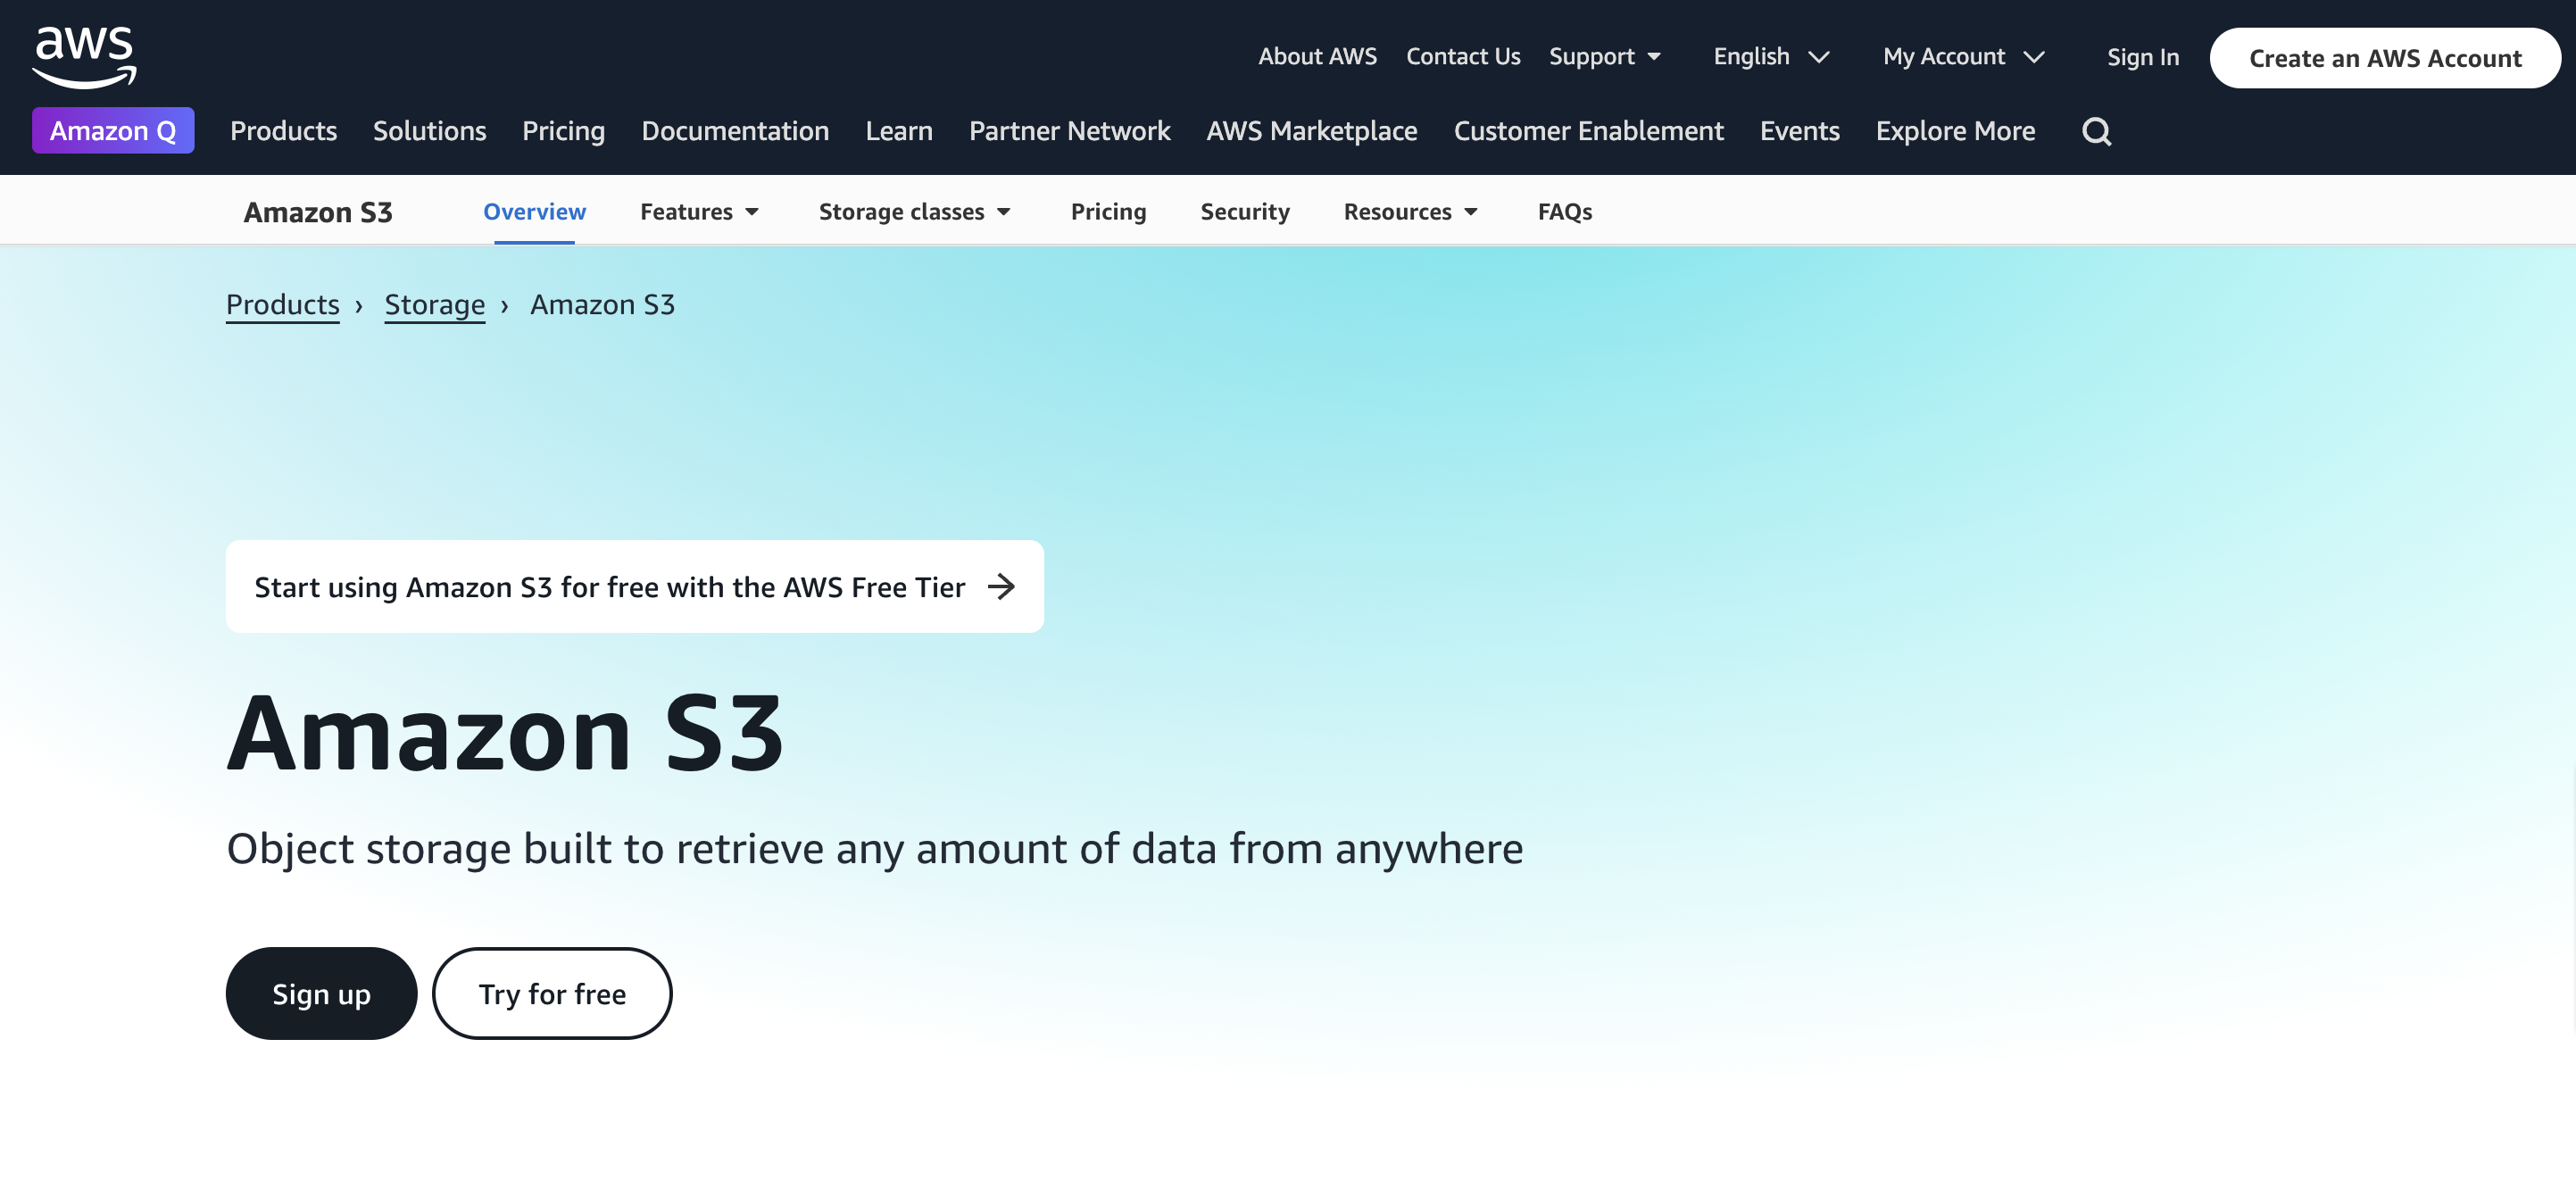Open the Resources dropdown
The image size is (2576, 1189).
(1410, 212)
